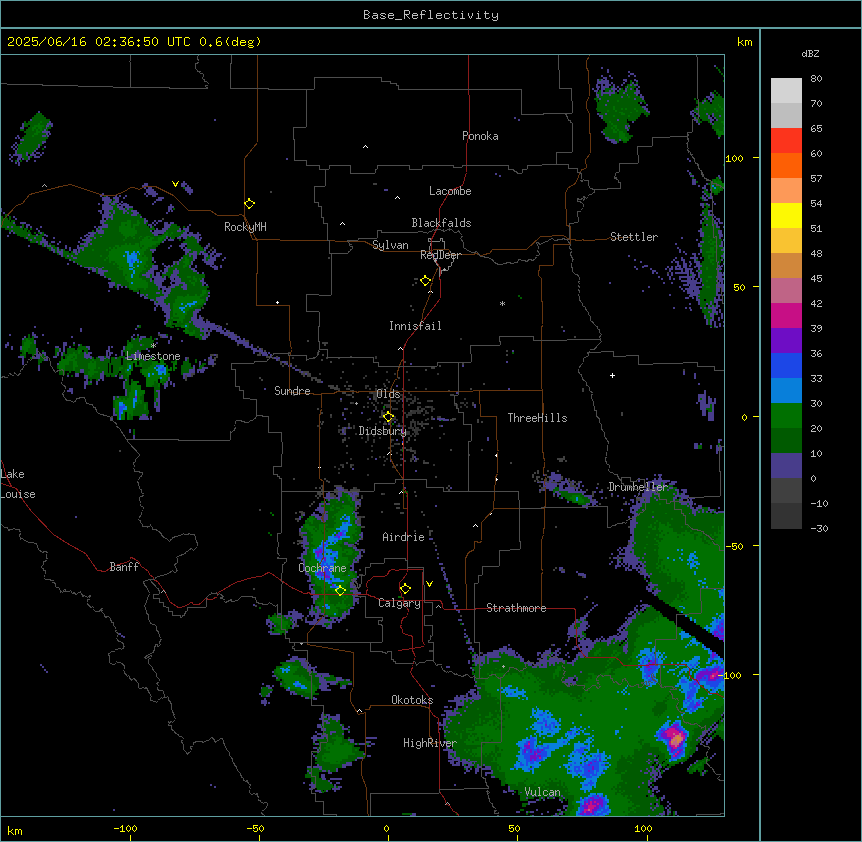Click the Limestone label
862x842 pixels.
[153, 356]
